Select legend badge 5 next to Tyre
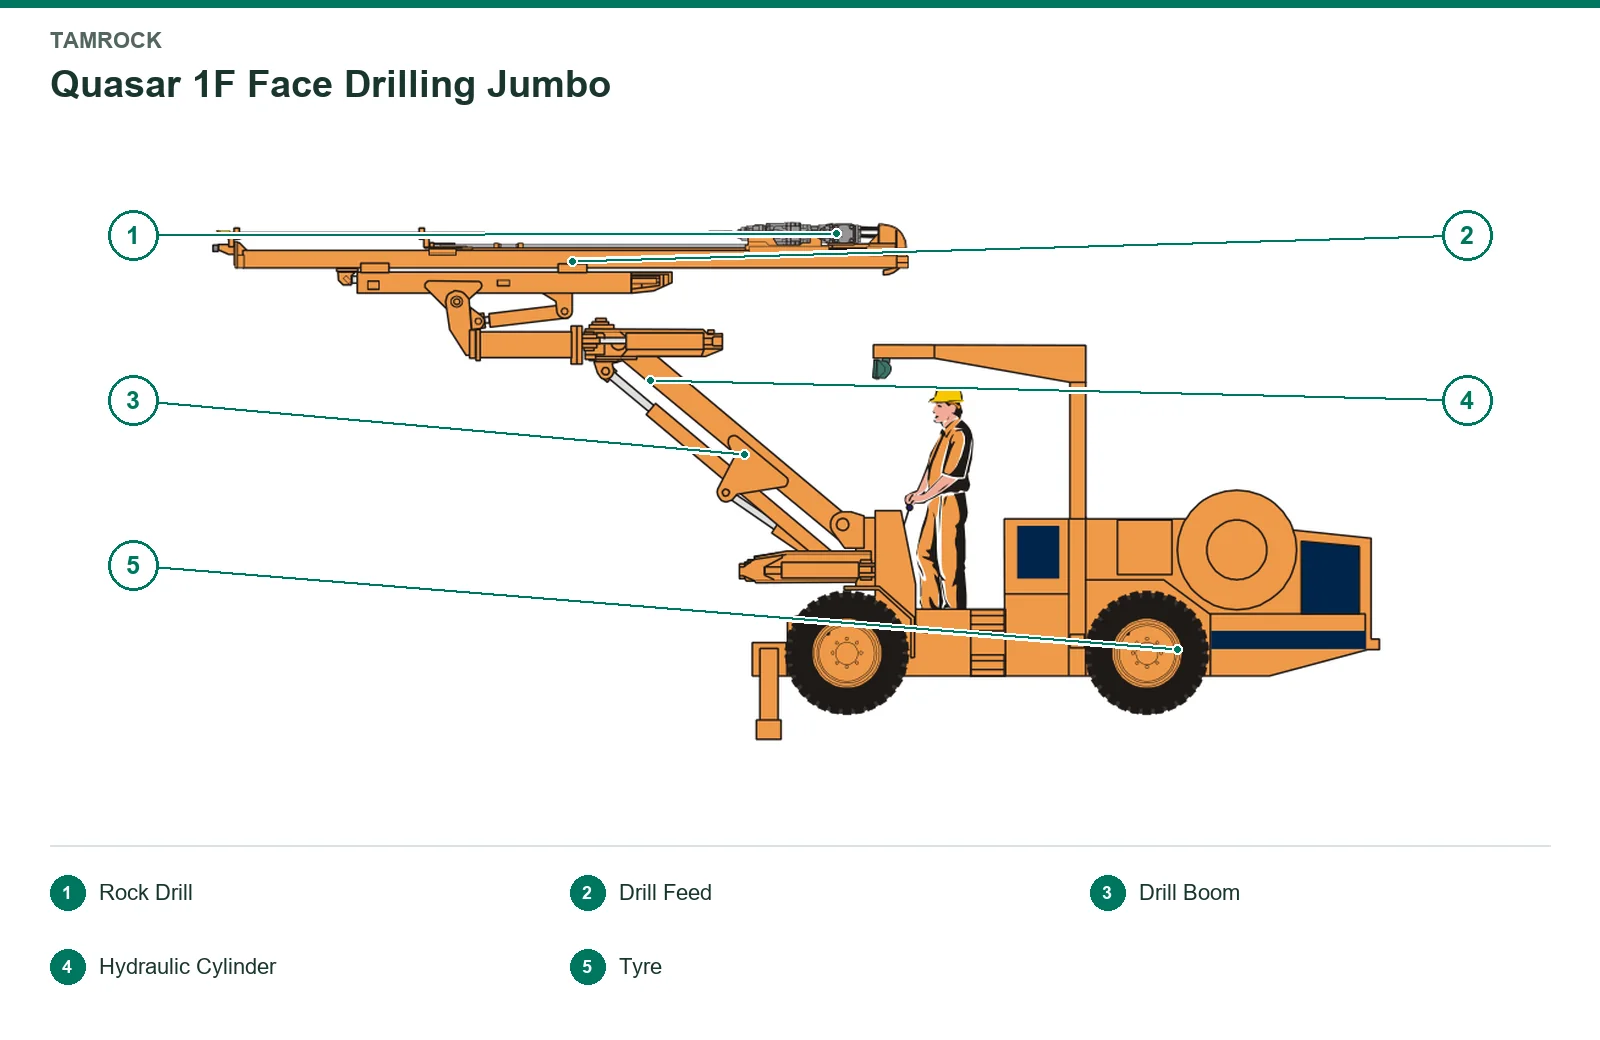 pyautogui.click(x=588, y=967)
